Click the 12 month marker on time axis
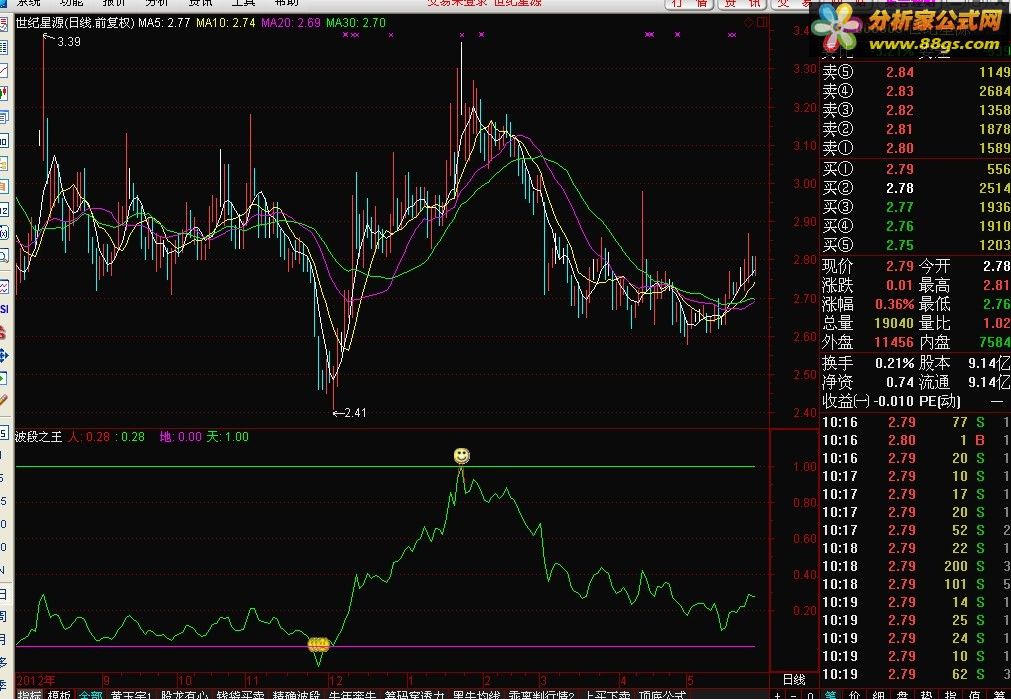 click(335, 680)
